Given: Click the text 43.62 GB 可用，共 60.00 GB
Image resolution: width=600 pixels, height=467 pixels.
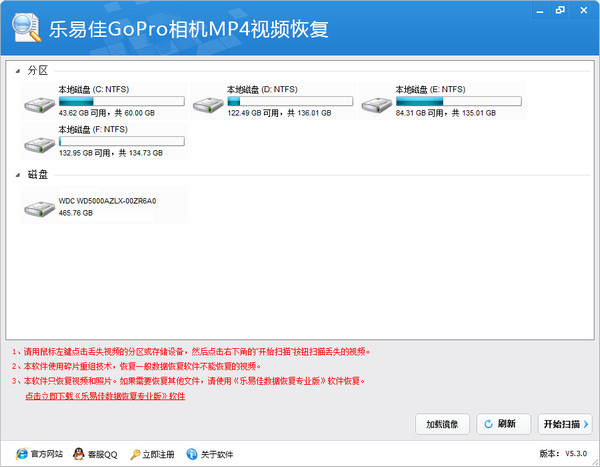Looking at the screenshot, I should coord(107,113).
